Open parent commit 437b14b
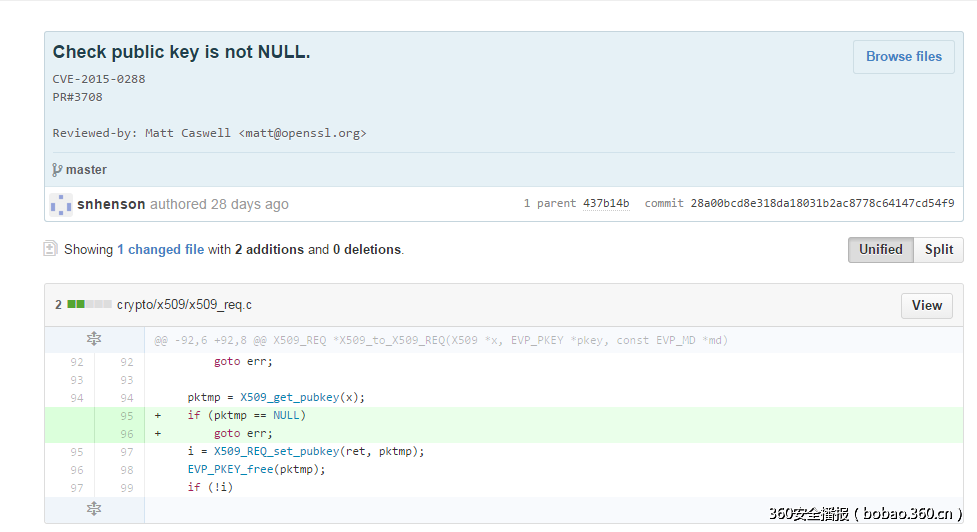Screen dimensions: 977x532 (x=606, y=204)
